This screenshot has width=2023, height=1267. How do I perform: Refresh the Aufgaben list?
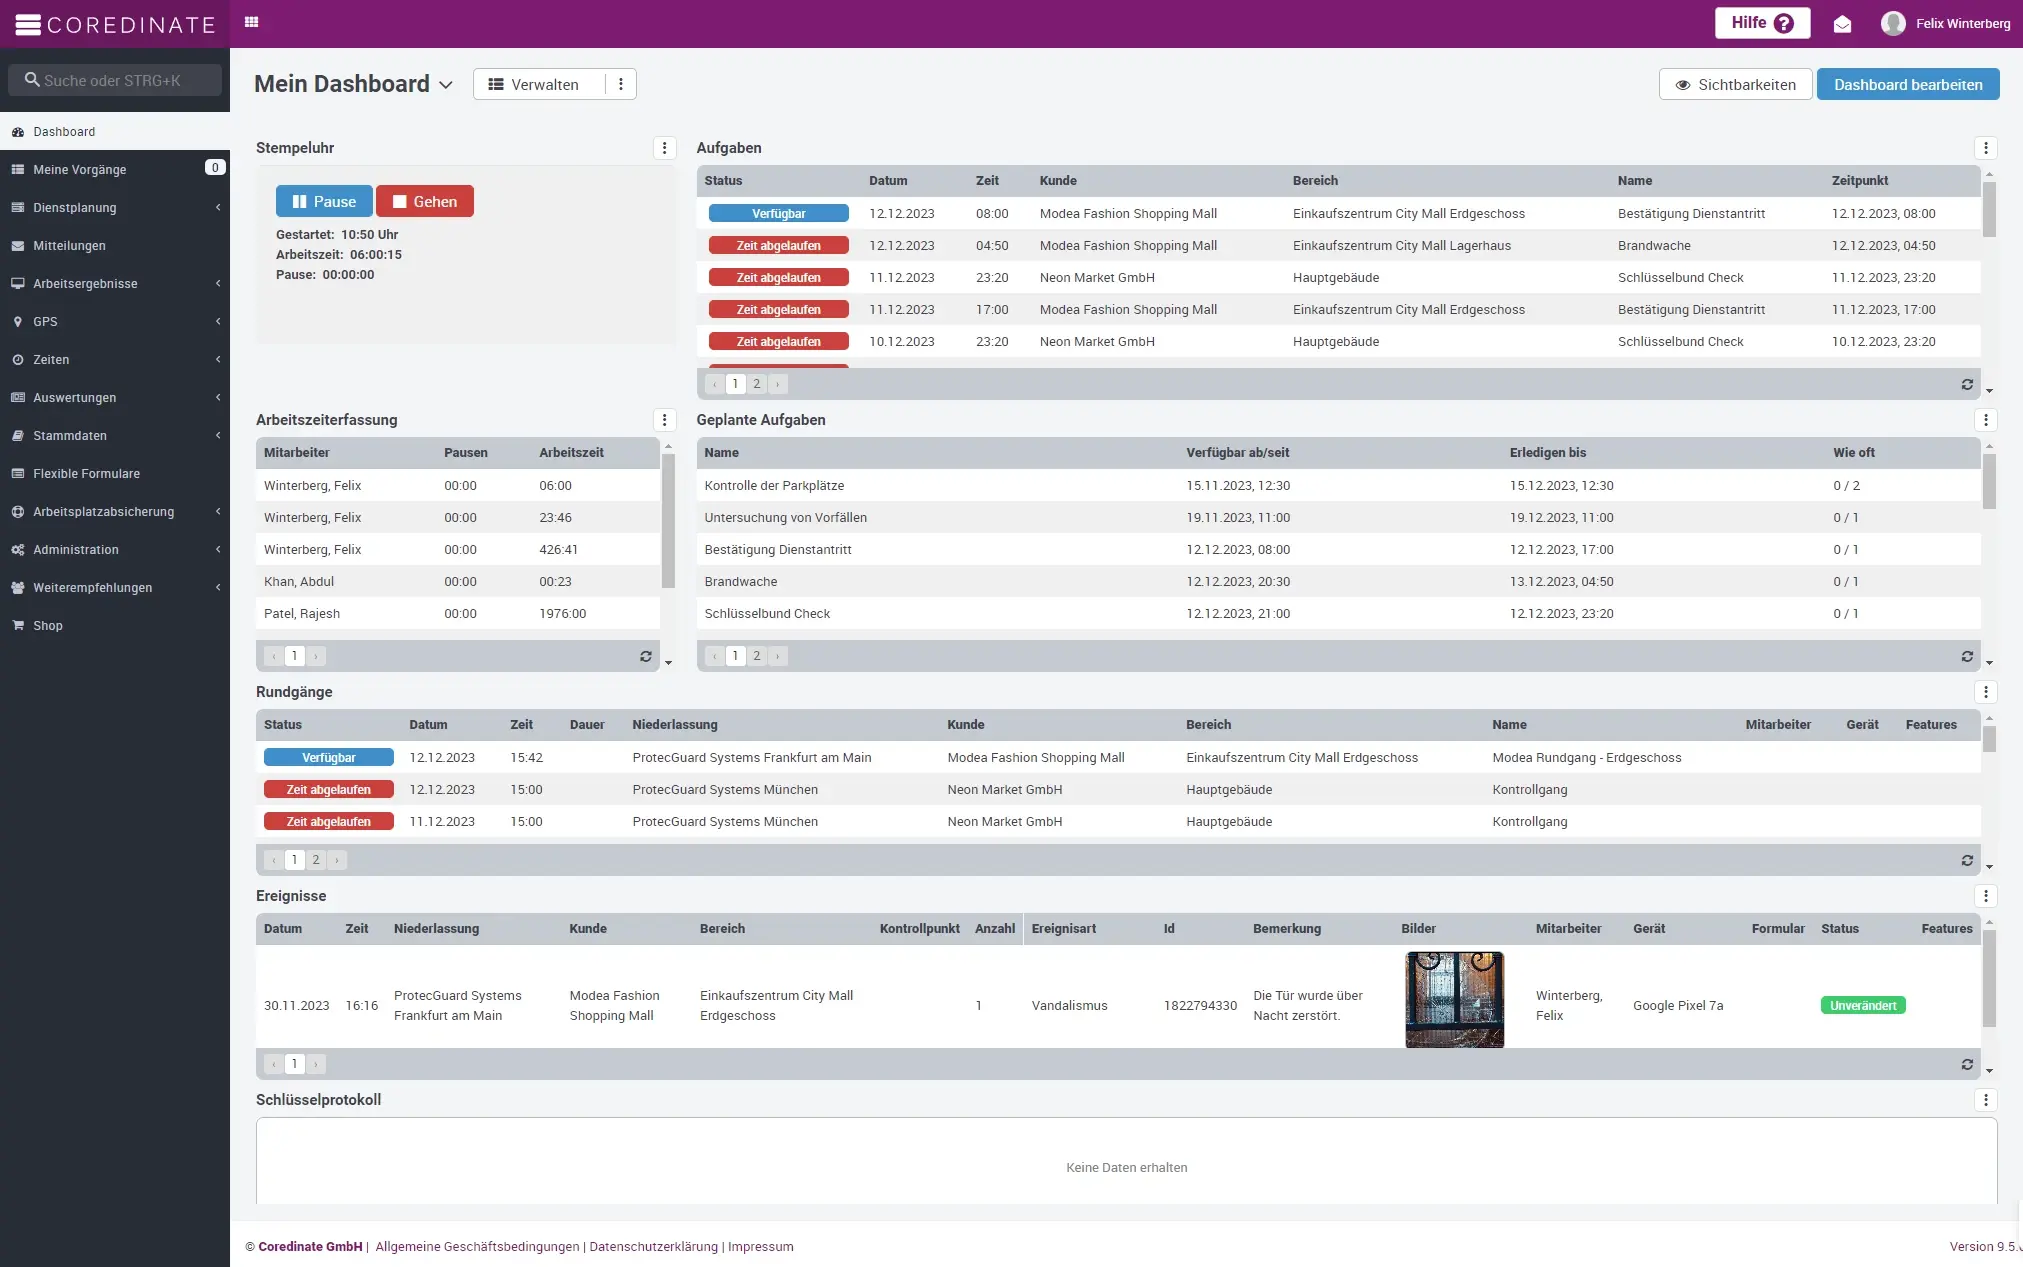1967,384
